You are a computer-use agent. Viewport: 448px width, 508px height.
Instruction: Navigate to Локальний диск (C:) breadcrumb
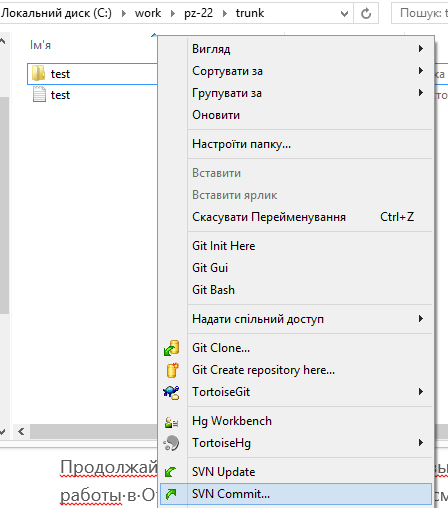point(56,13)
